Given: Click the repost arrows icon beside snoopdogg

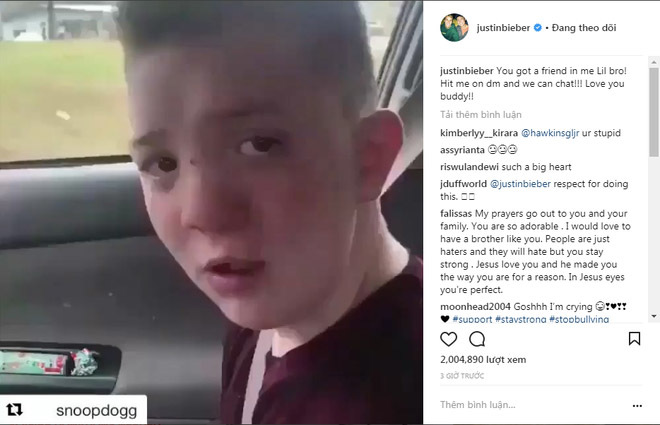Looking at the screenshot, I should point(15,409).
